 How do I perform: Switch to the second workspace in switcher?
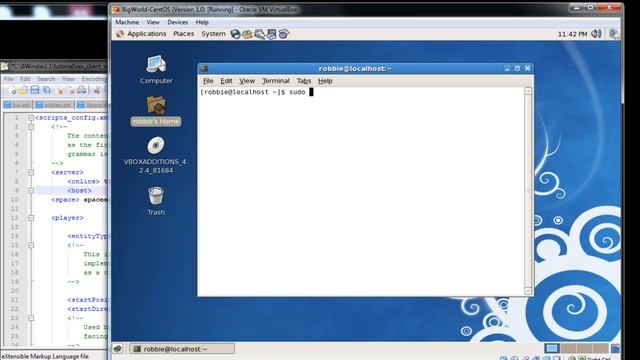pyautogui.click(x=568, y=348)
